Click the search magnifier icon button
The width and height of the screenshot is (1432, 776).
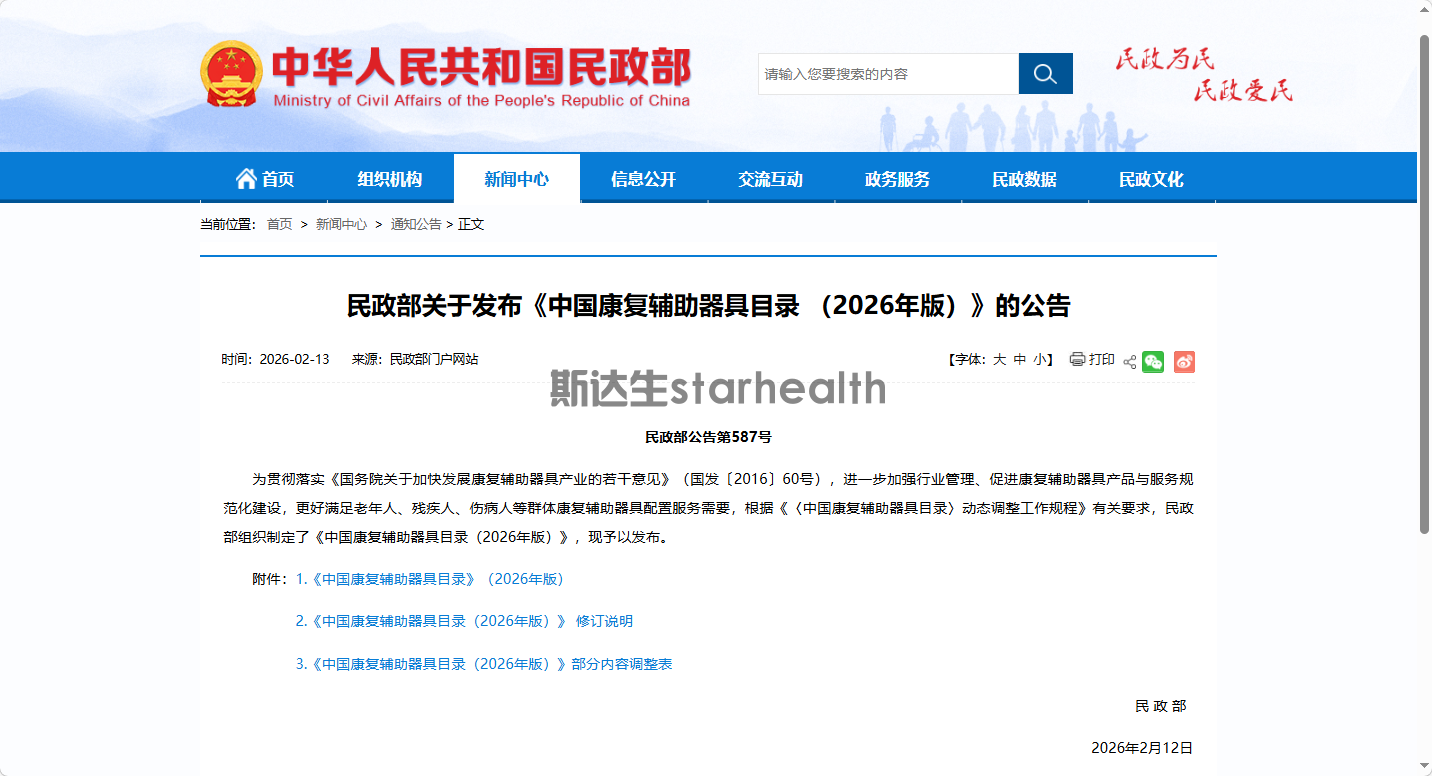coord(1045,74)
